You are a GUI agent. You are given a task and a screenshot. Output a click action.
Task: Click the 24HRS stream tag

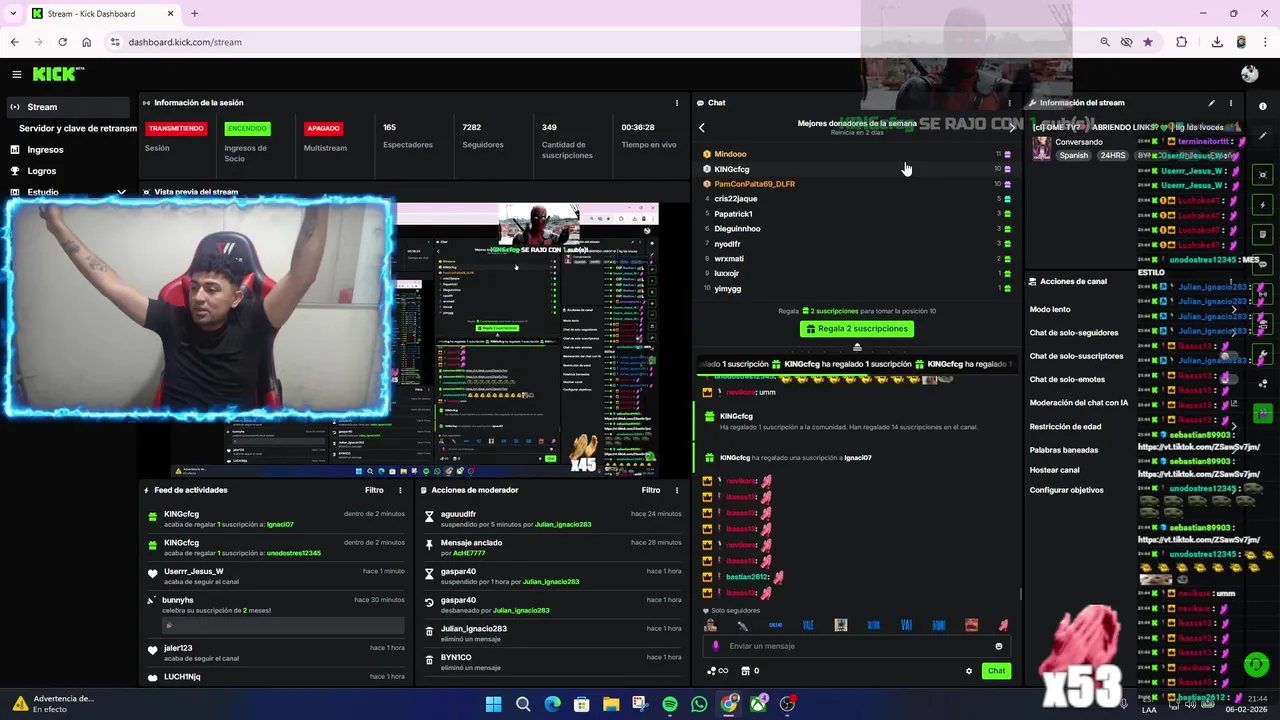(1113, 156)
